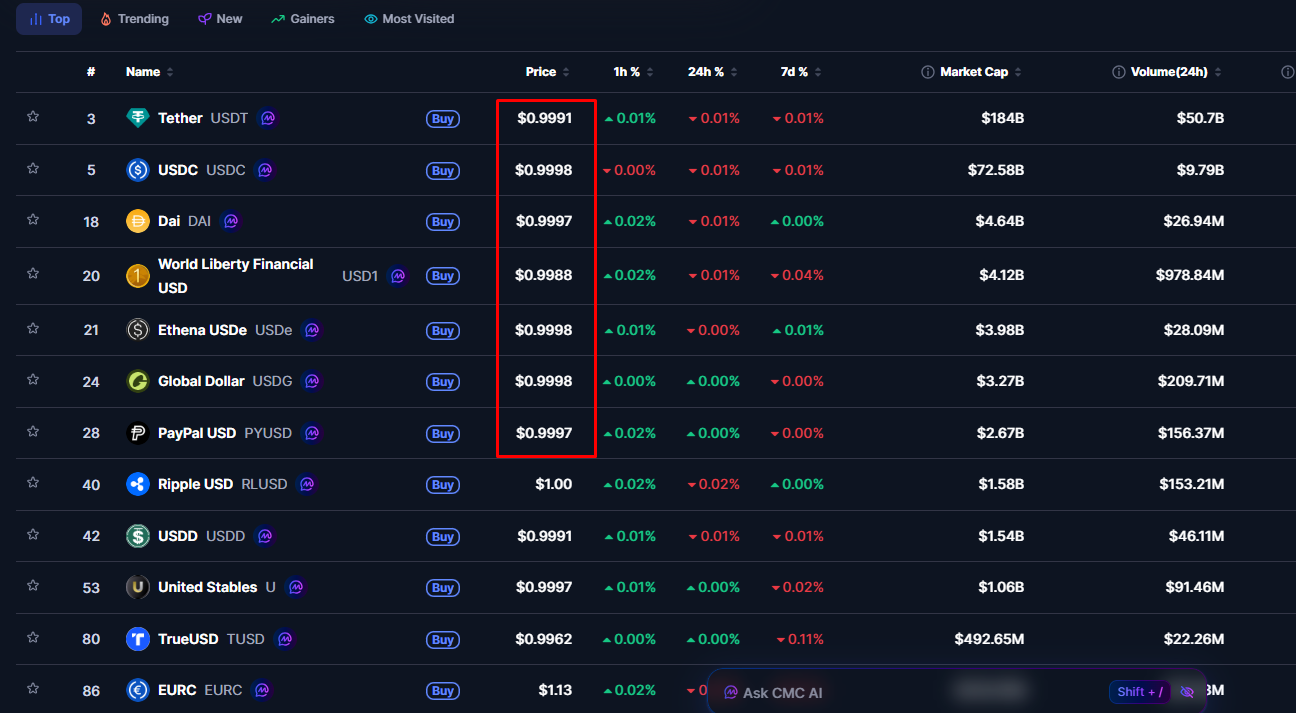Screen dimensions: 1296x713
Task: Toggle the watchlist star for Ethena USDe
Action: pyautogui.click(x=33, y=328)
